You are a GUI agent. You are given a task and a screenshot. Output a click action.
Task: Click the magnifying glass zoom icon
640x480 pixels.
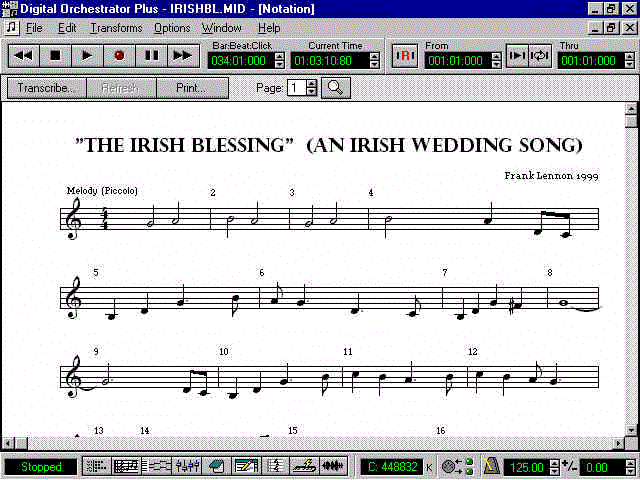click(336, 88)
